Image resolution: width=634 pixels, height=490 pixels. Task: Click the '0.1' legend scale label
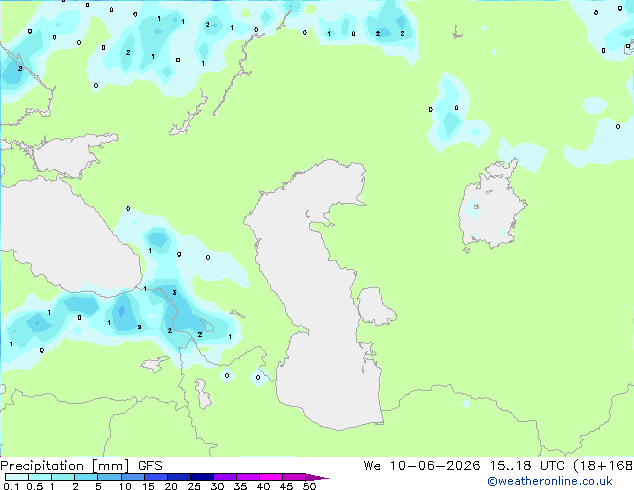[11, 486]
